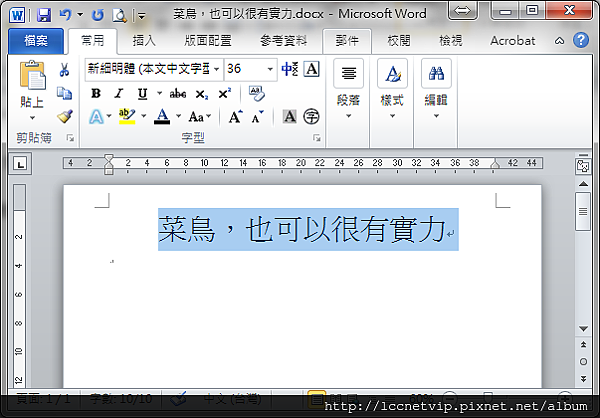Click the Select Browse Object circle

point(583,361)
